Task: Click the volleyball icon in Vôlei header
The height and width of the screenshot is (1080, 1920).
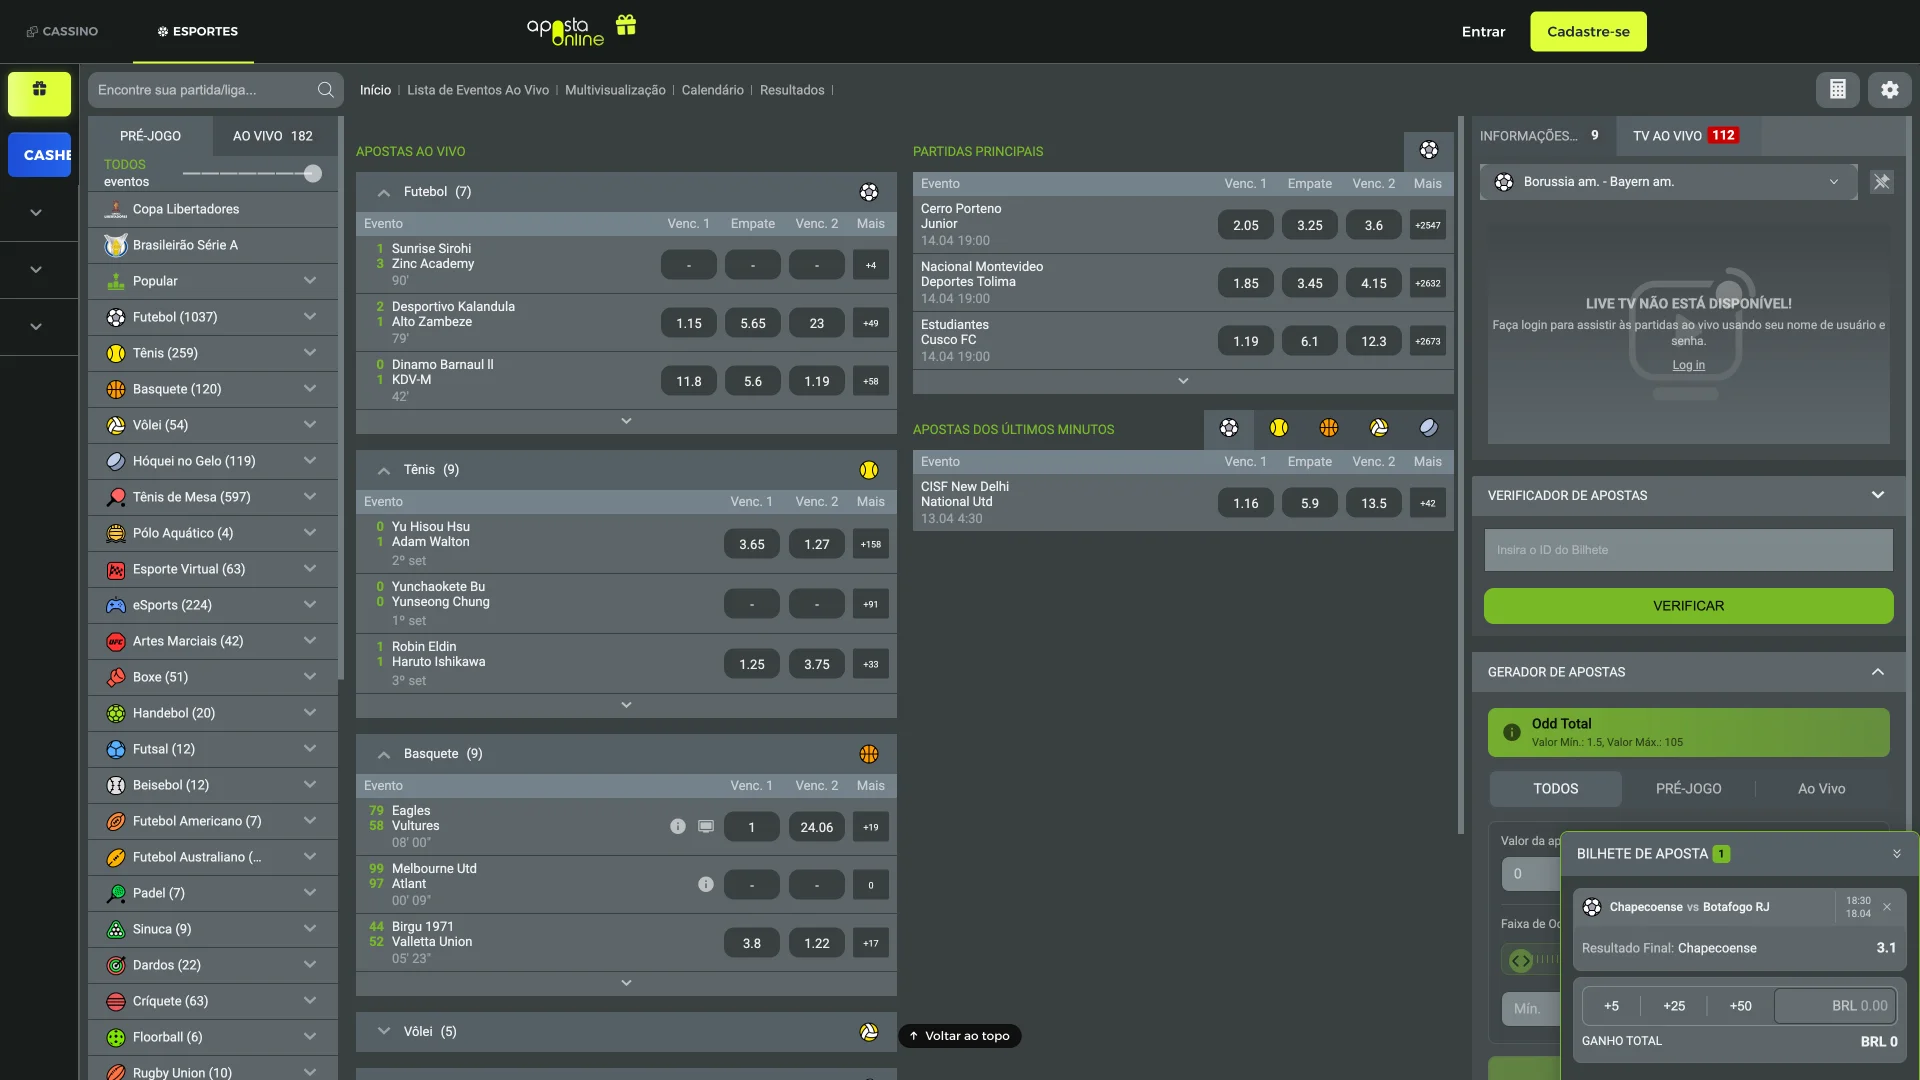Action: pyautogui.click(x=869, y=1032)
